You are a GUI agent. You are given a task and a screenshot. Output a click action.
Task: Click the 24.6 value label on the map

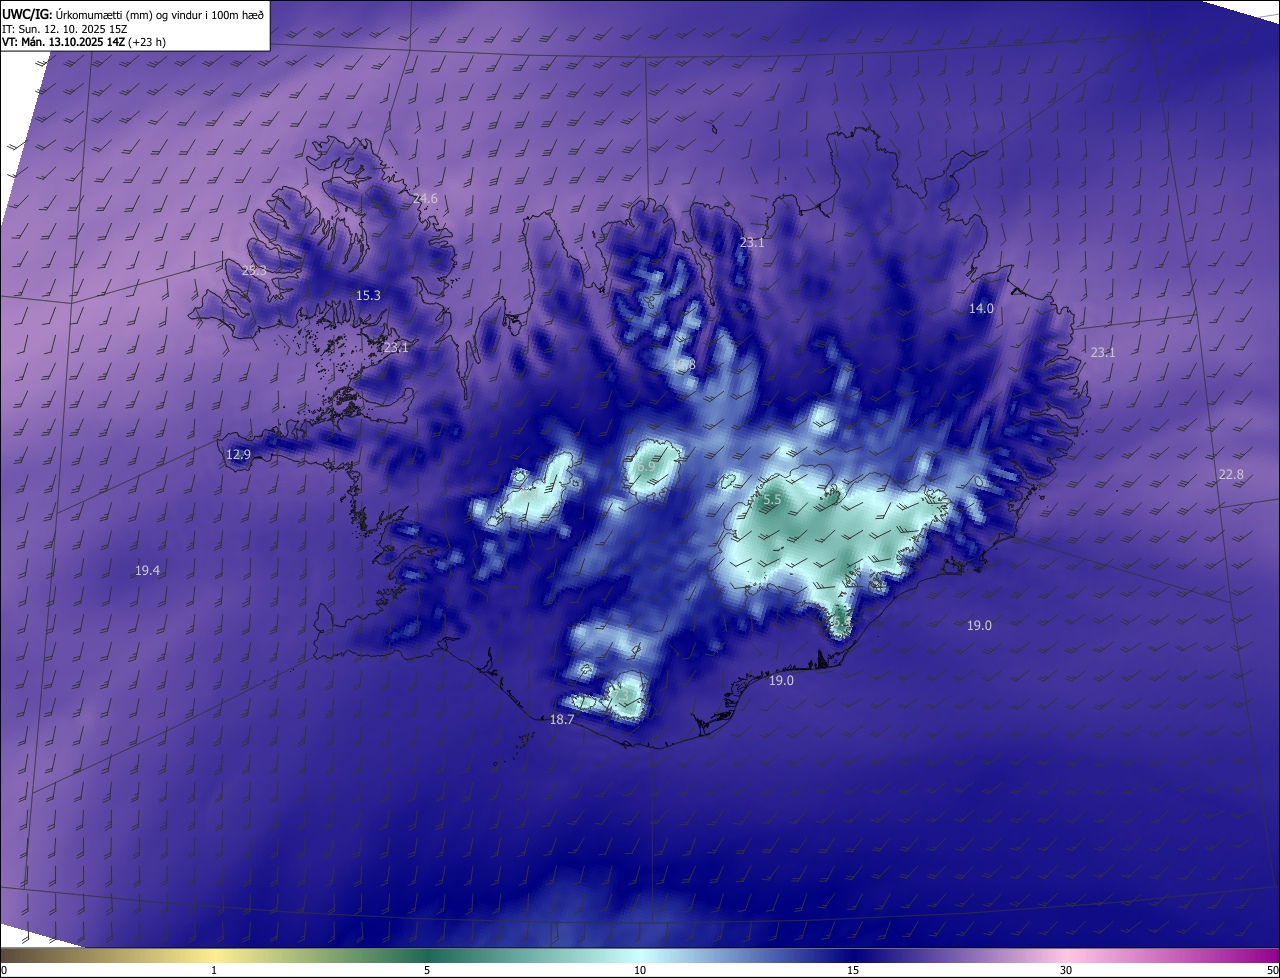[x=425, y=199]
